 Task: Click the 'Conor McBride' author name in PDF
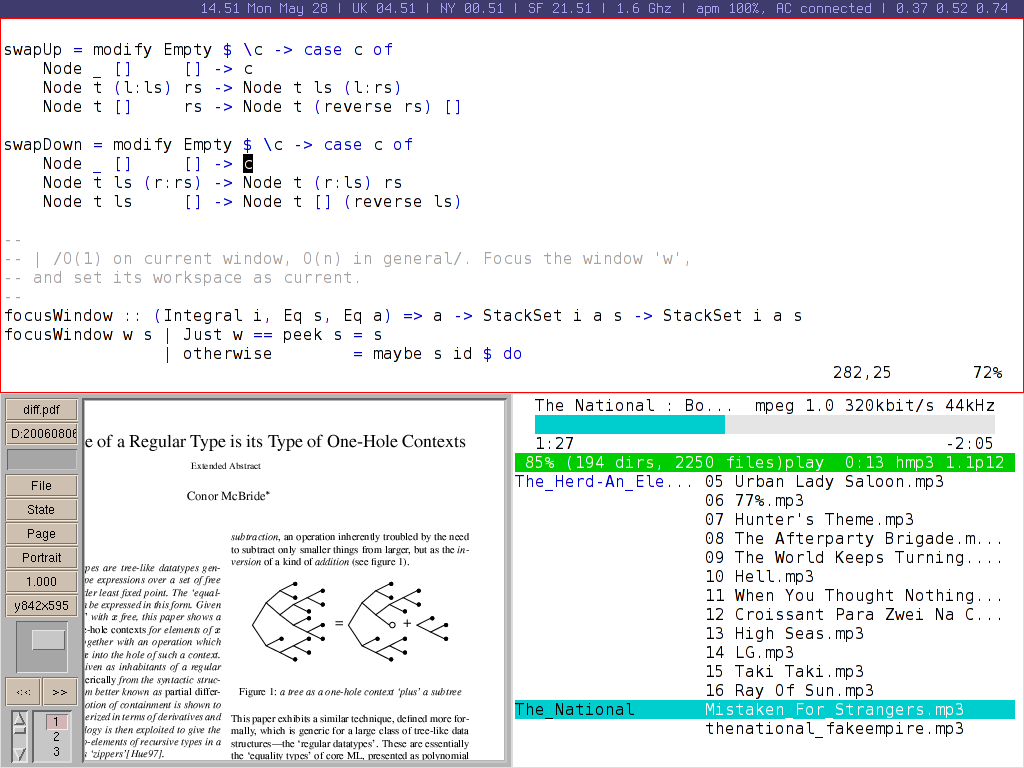point(228,496)
